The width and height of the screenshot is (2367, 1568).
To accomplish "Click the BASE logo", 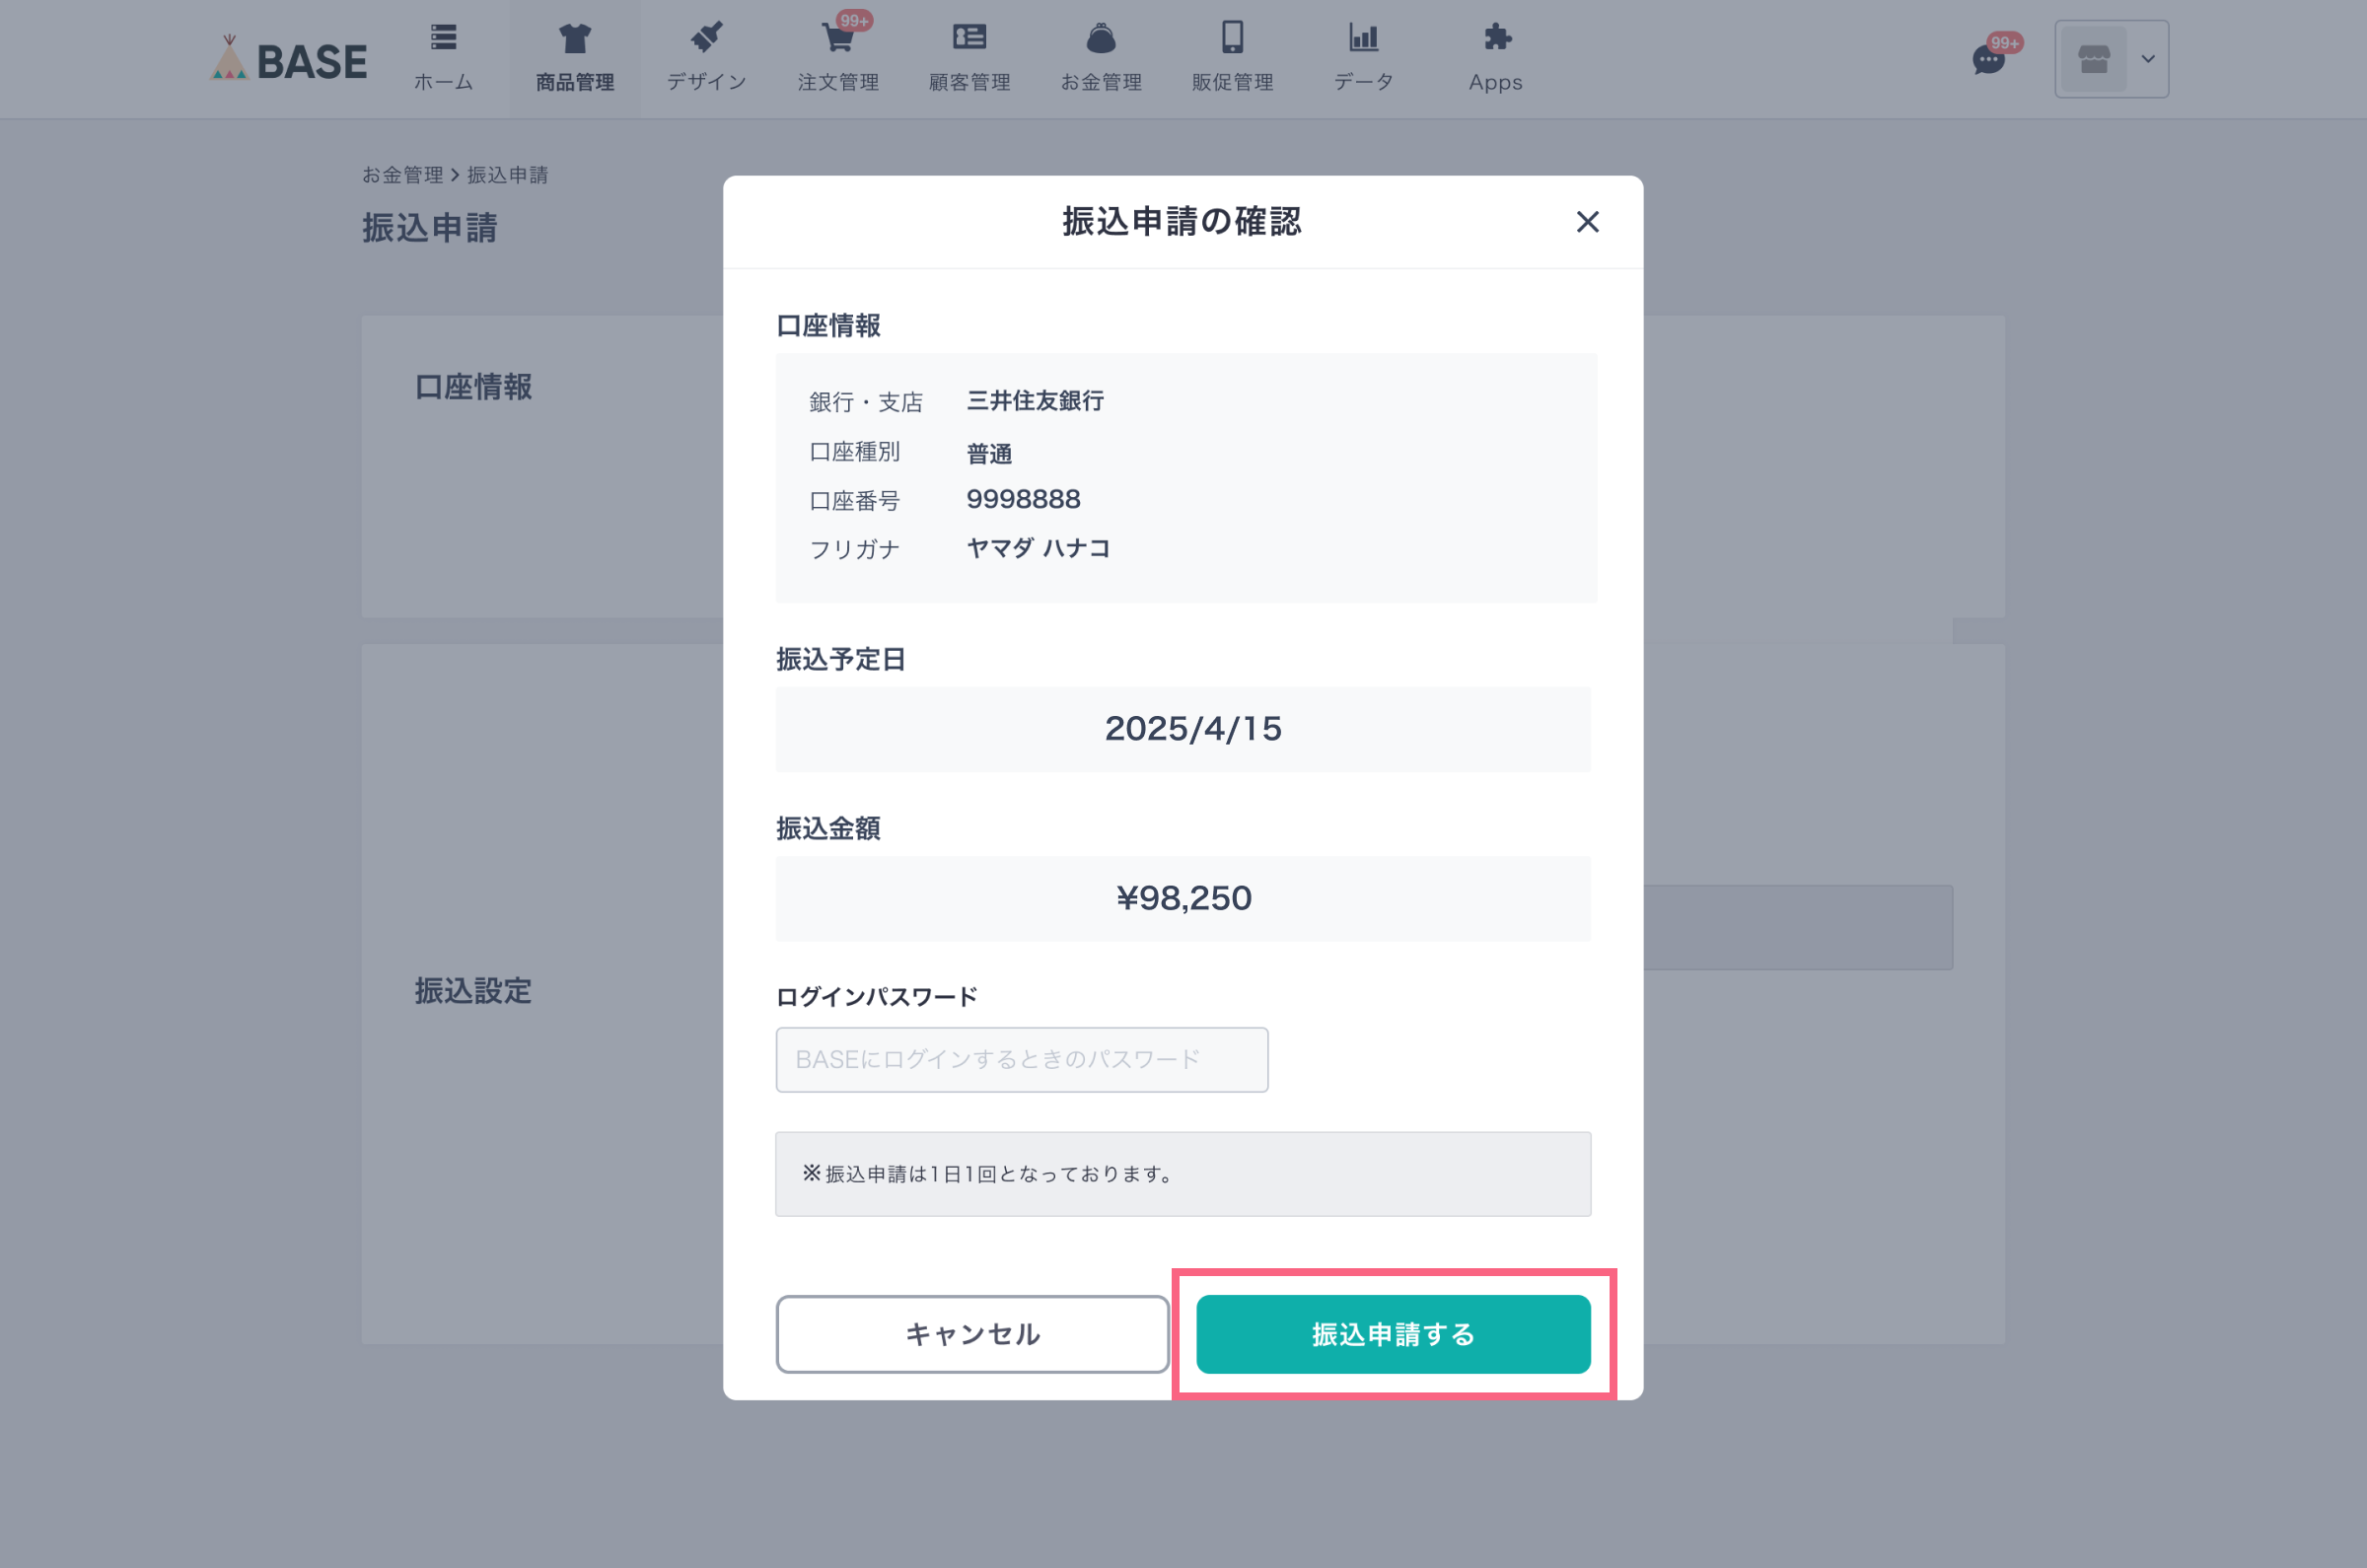I will (288, 59).
